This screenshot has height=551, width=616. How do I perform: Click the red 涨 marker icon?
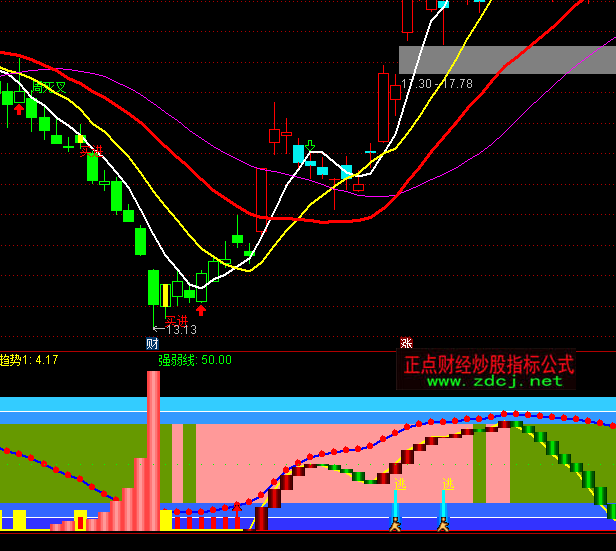(x=406, y=343)
